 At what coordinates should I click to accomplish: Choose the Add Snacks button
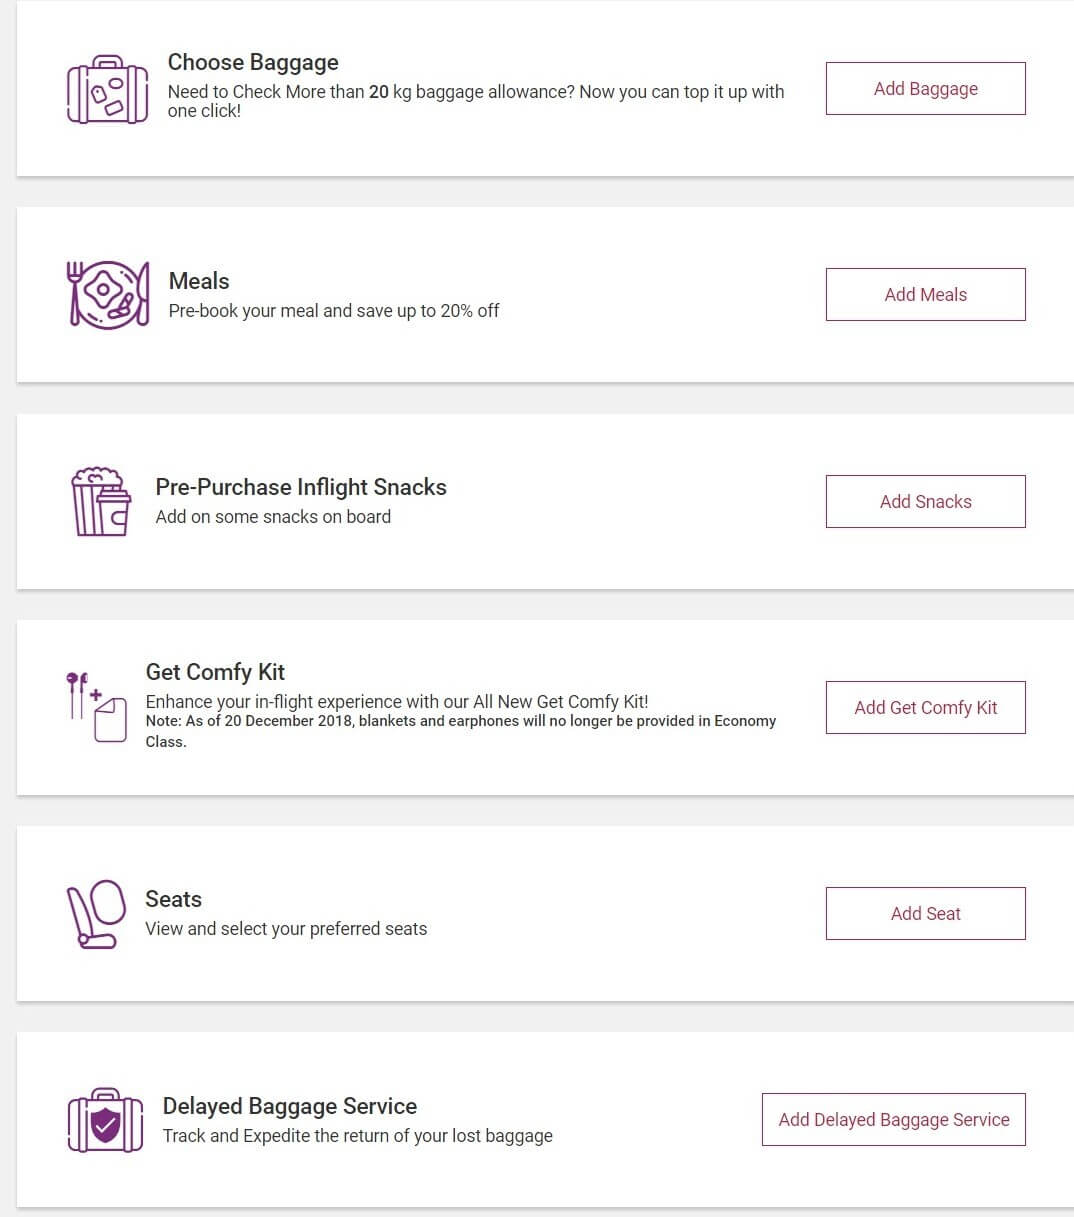click(925, 501)
